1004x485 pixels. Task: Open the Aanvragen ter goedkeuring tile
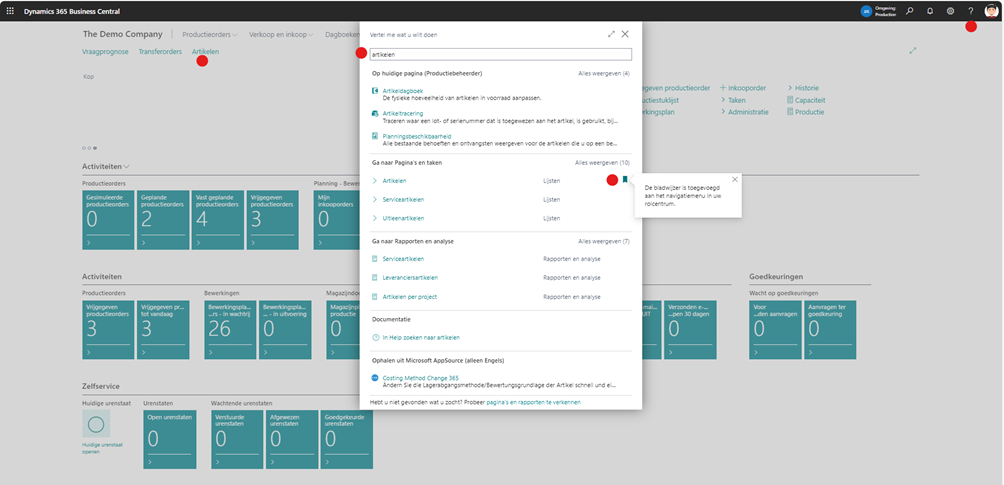pos(830,329)
